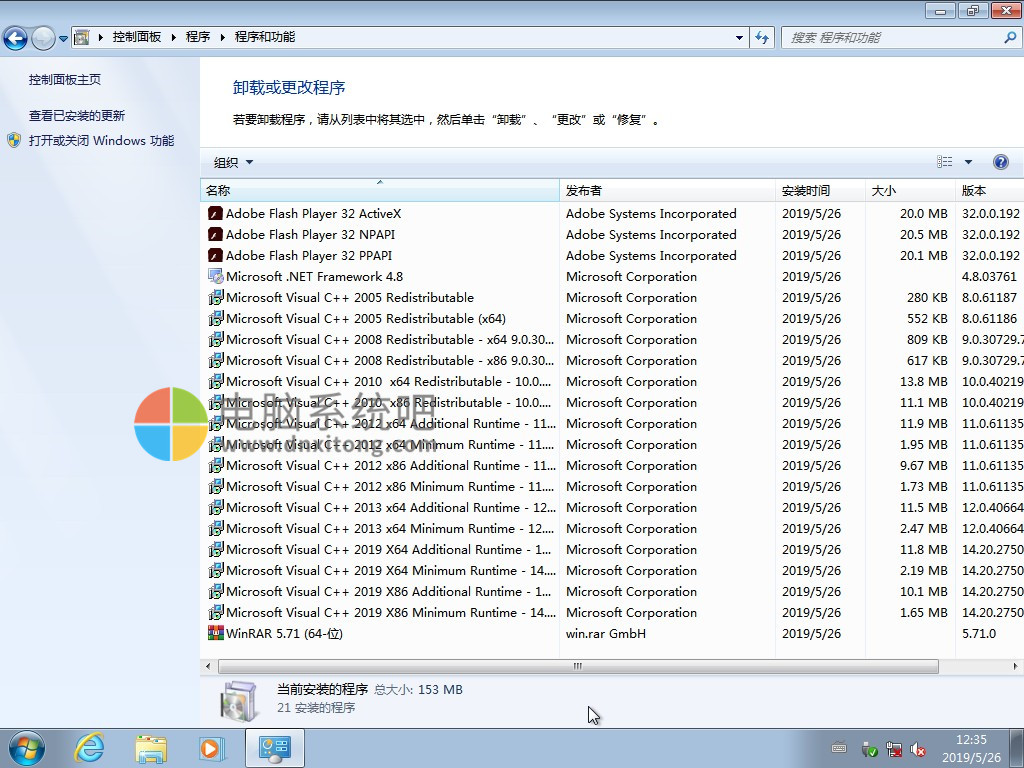Click 程序 breadcrumb in address bar
Screen dimensions: 1024x768
click(x=198, y=37)
